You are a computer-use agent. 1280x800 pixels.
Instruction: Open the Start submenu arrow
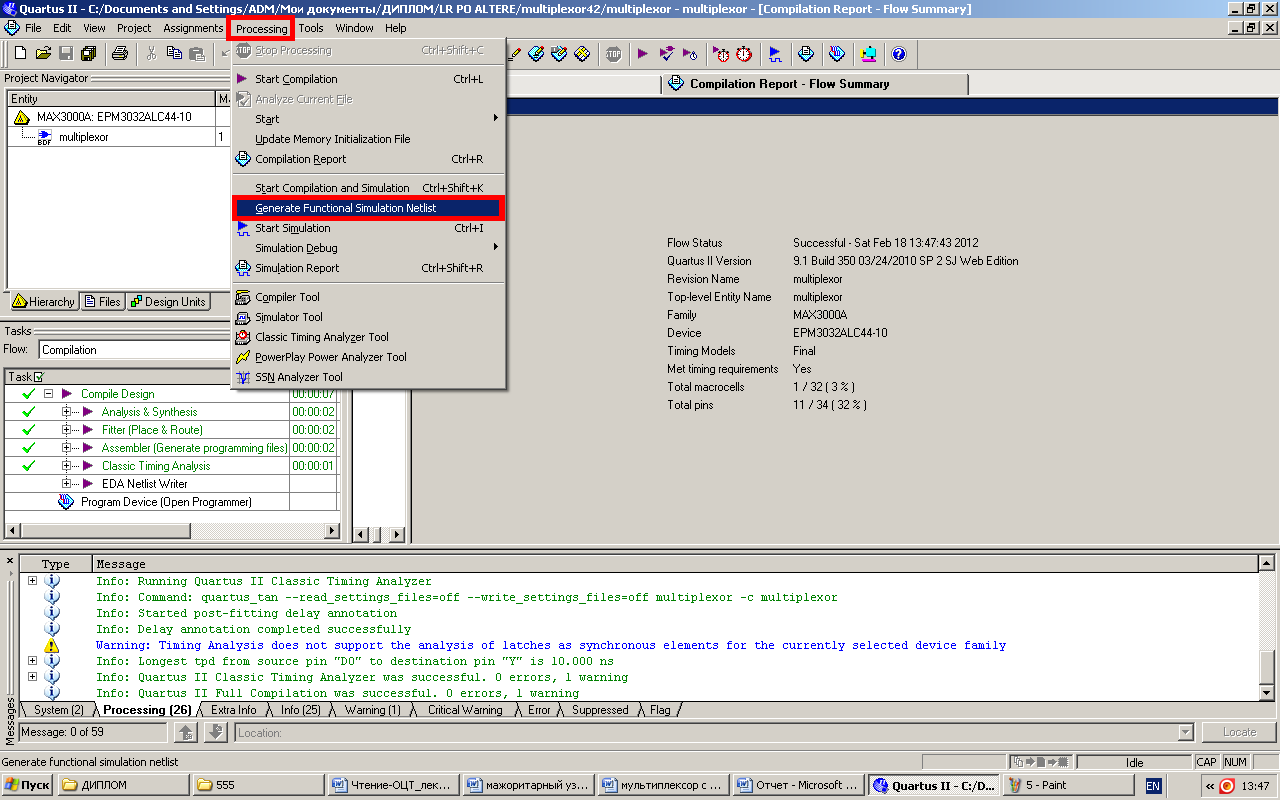[496, 118]
